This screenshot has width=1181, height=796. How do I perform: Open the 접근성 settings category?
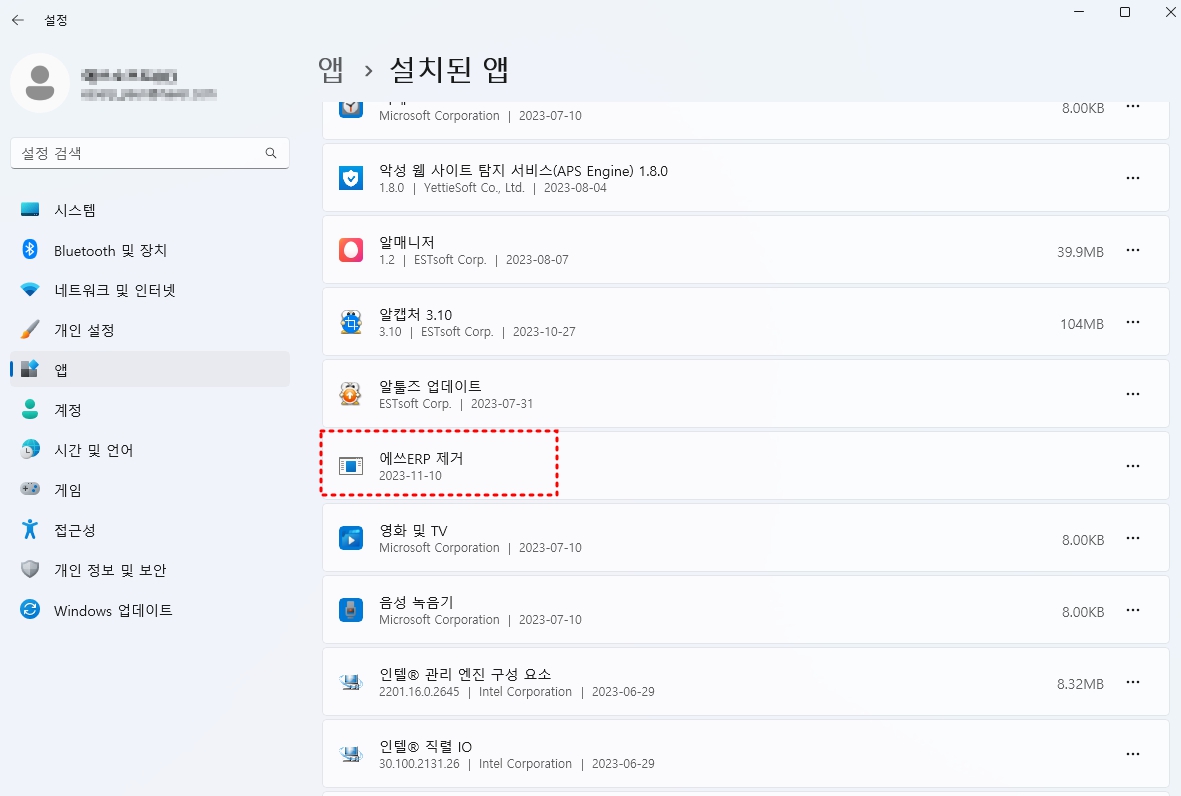pos(150,530)
